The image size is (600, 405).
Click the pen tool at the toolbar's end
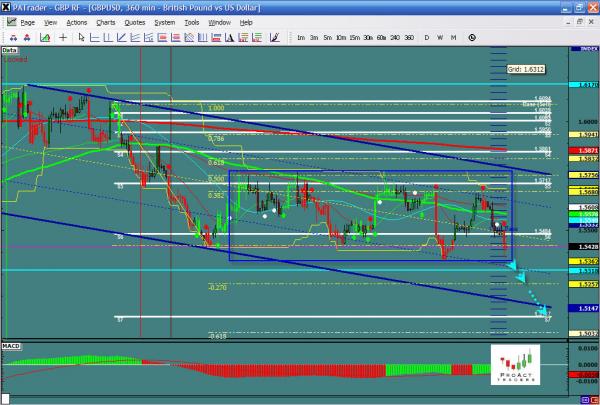[275, 37]
